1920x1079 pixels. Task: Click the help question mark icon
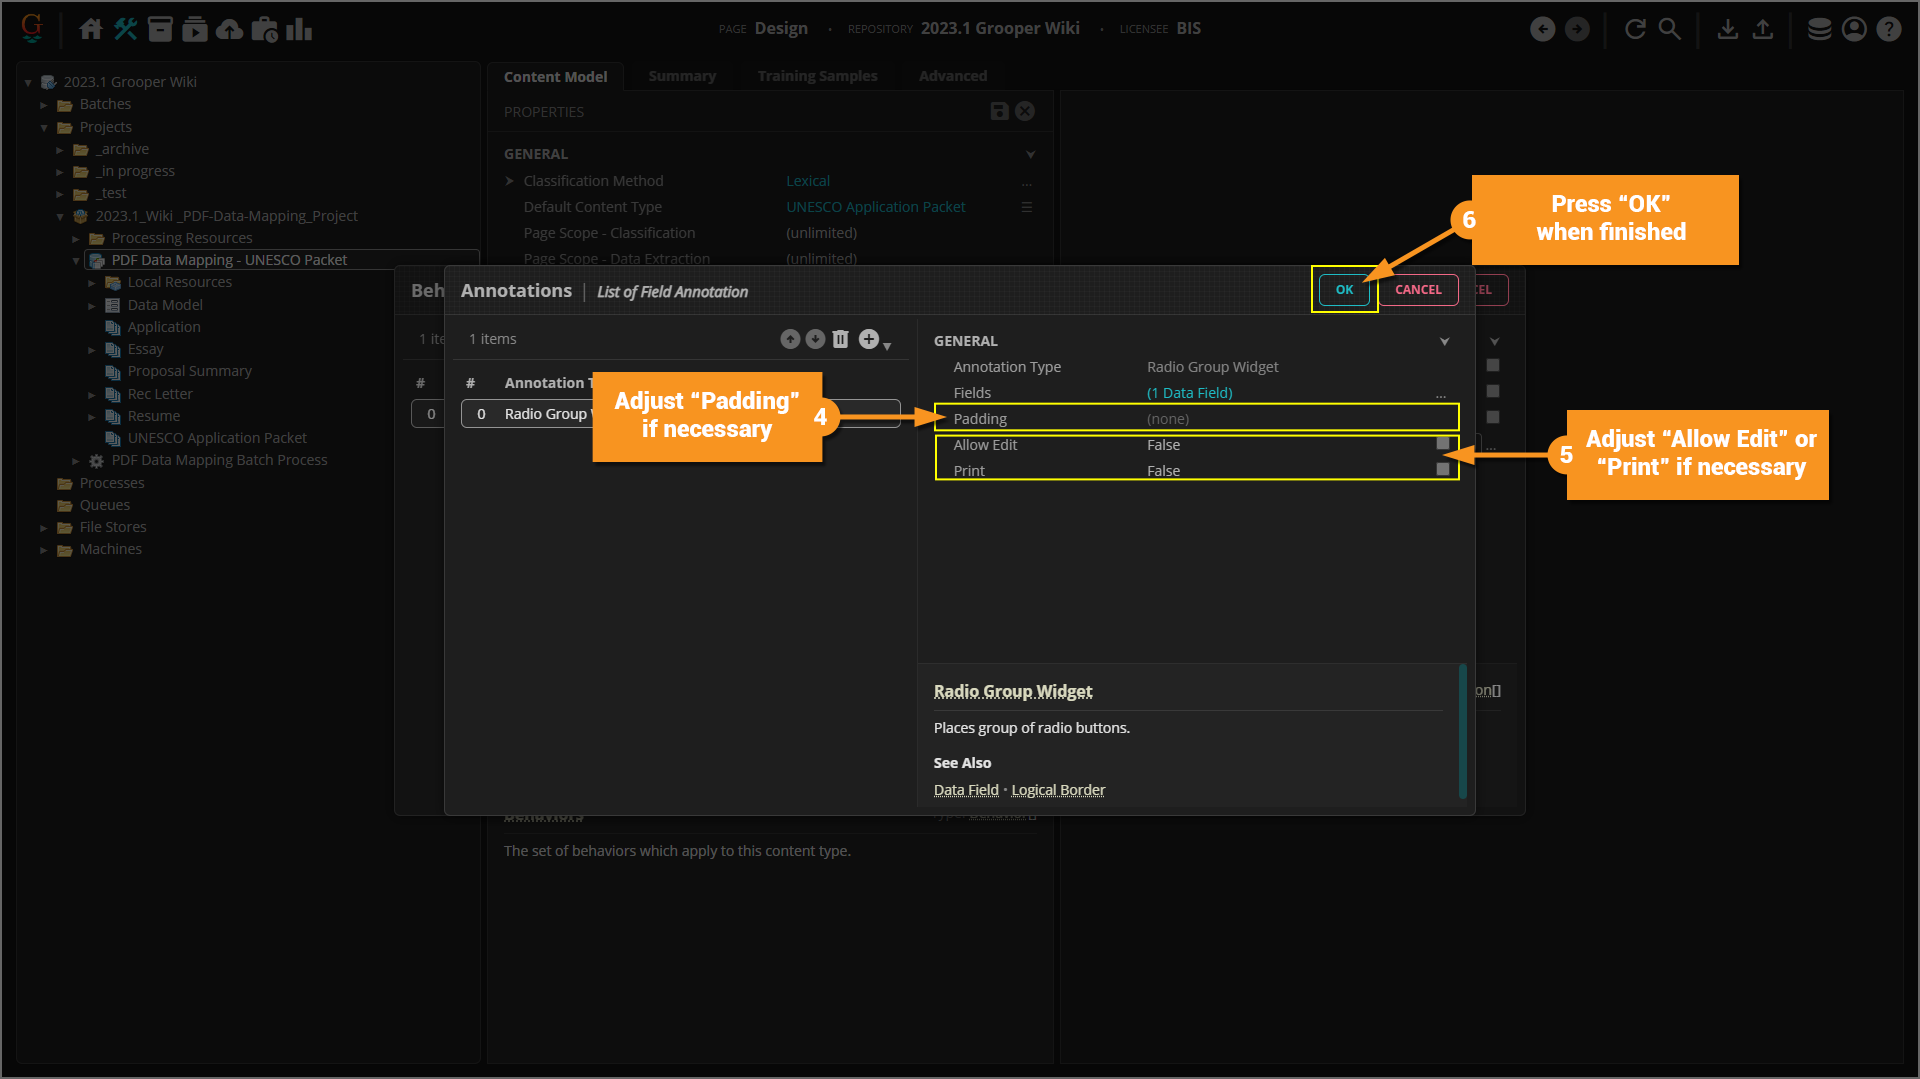tap(1888, 29)
